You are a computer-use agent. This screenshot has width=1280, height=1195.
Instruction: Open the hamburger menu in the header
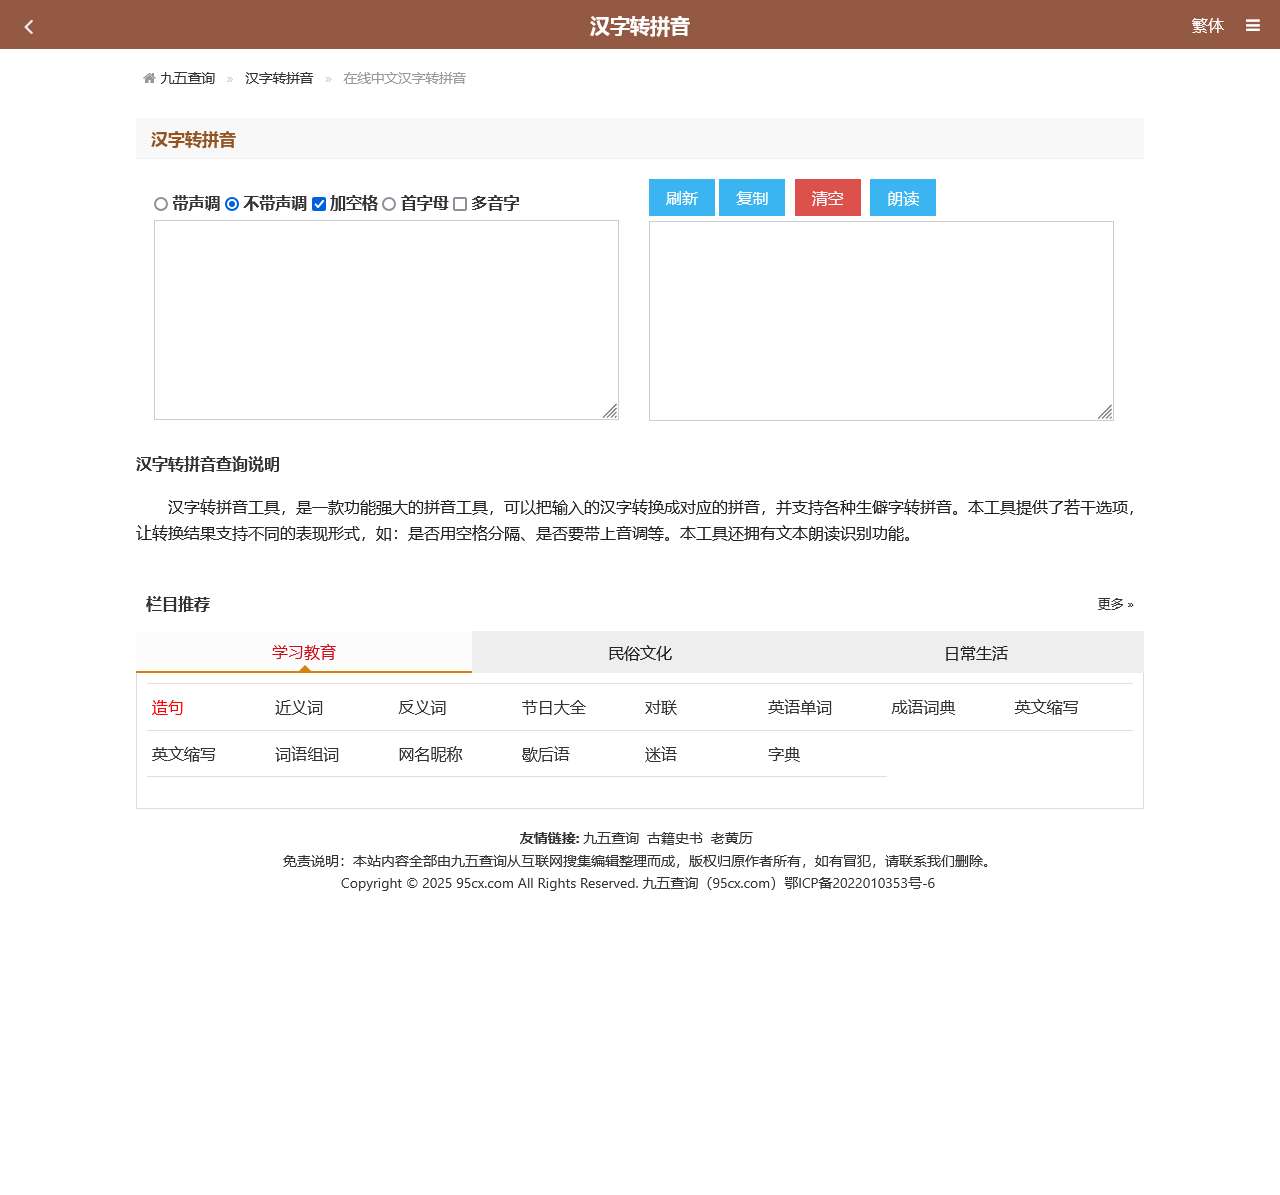click(1253, 26)
